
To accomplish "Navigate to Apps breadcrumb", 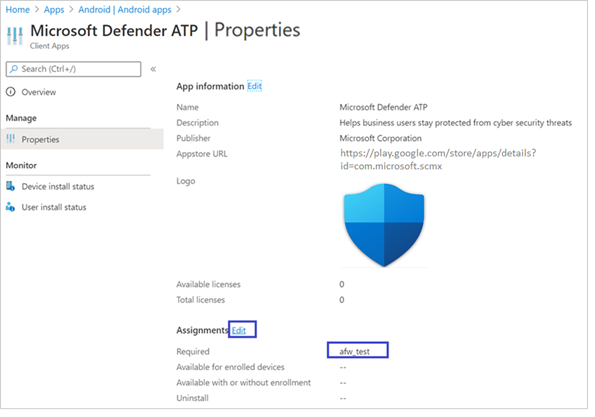I will pos(54,9).
